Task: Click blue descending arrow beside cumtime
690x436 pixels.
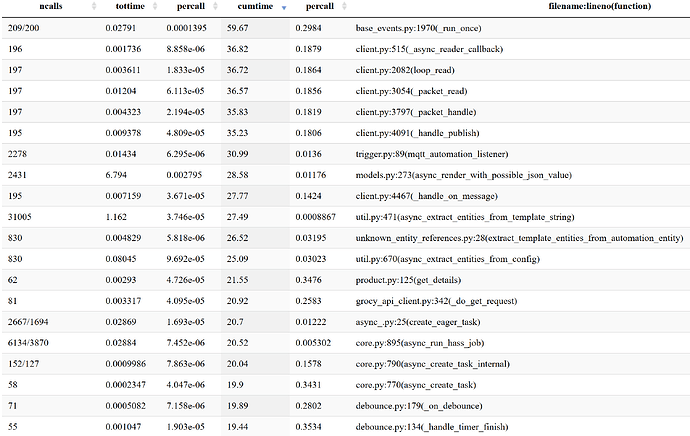Action: (284, 7)
